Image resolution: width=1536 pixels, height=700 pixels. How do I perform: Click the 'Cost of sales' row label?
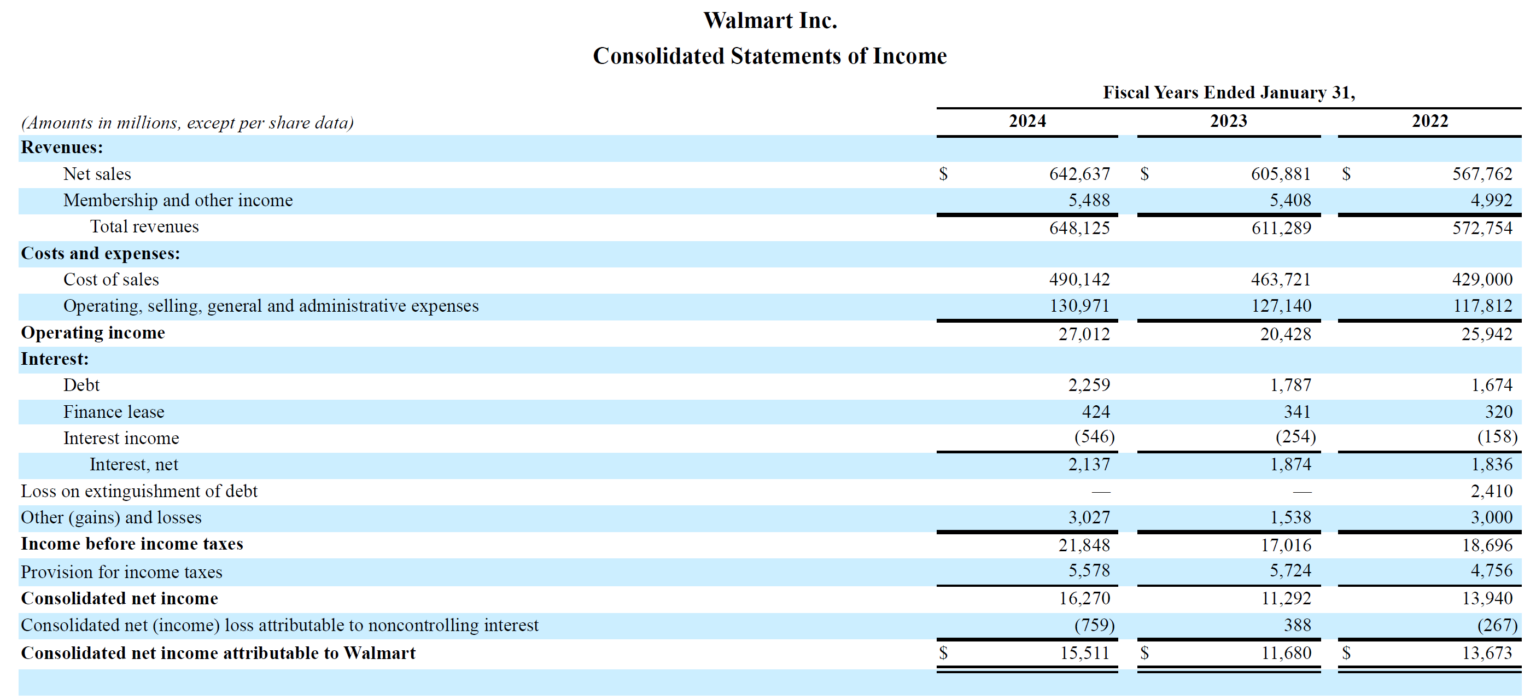pos(111,280)
